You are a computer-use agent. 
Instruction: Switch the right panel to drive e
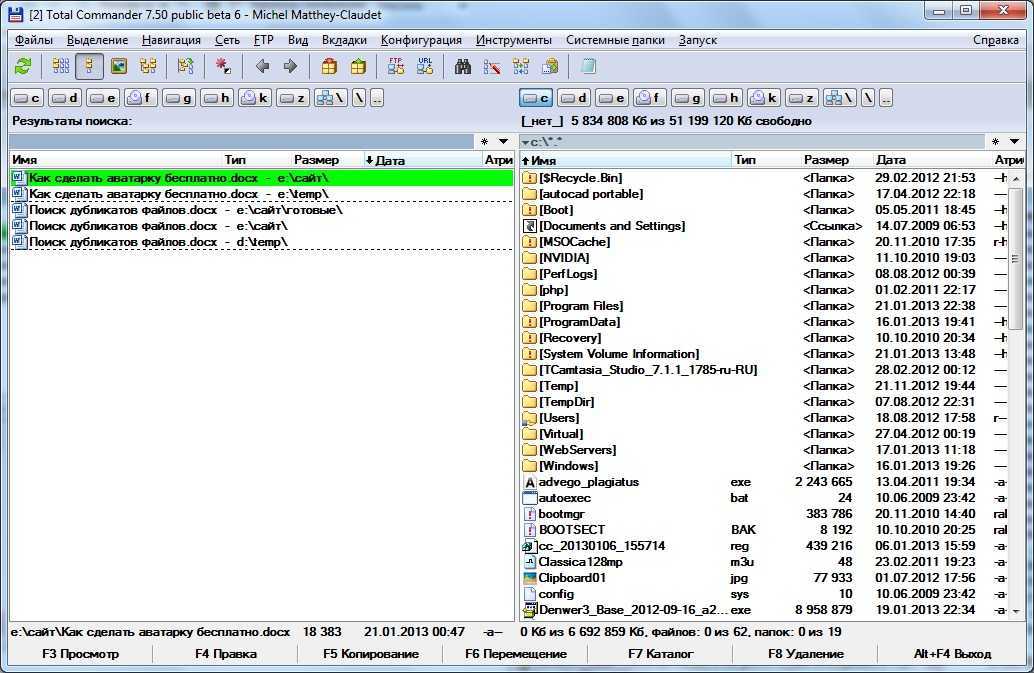[612, 98]
